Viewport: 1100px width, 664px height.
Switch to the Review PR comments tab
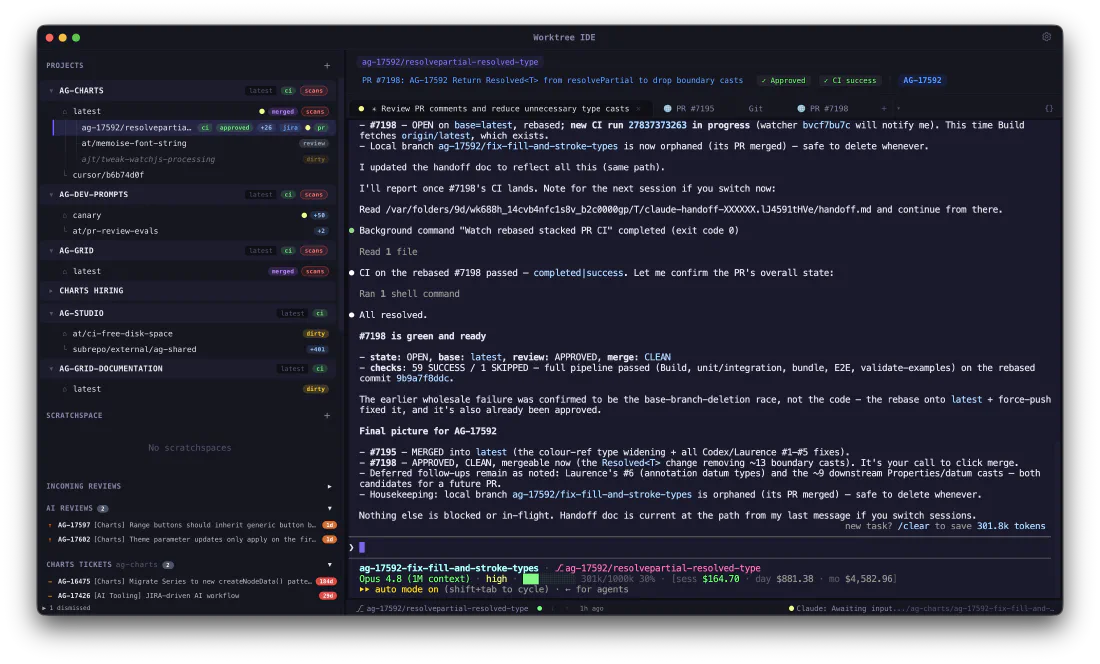[x=501, y=109]
